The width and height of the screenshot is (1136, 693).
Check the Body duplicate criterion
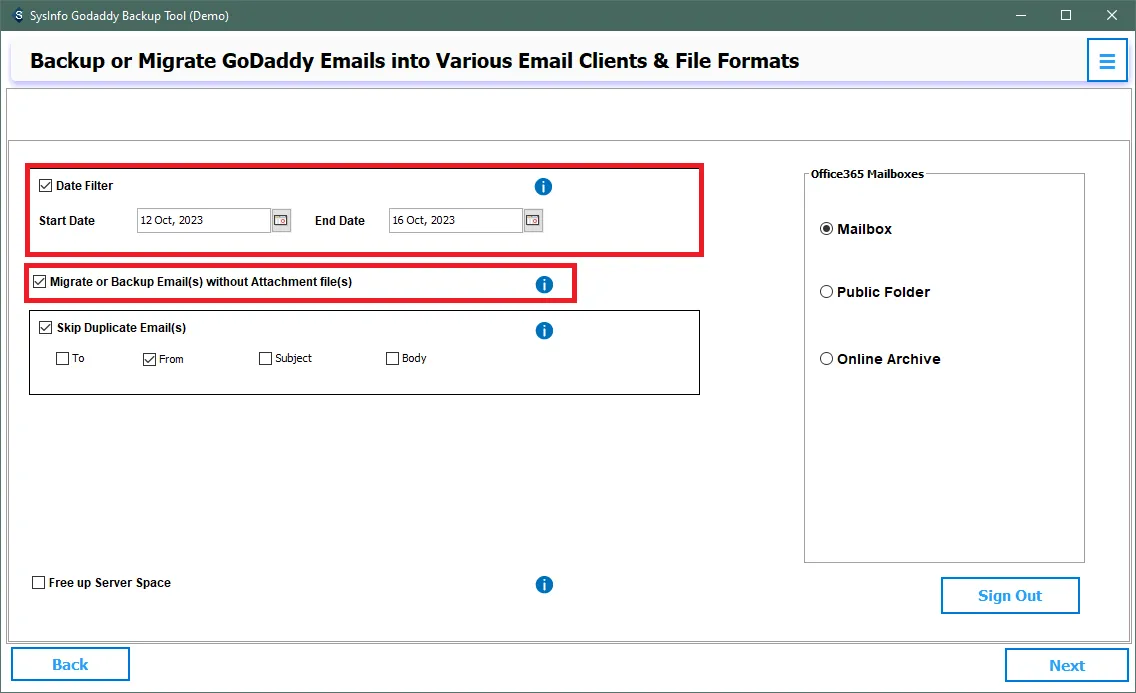[x=392, y=358]
